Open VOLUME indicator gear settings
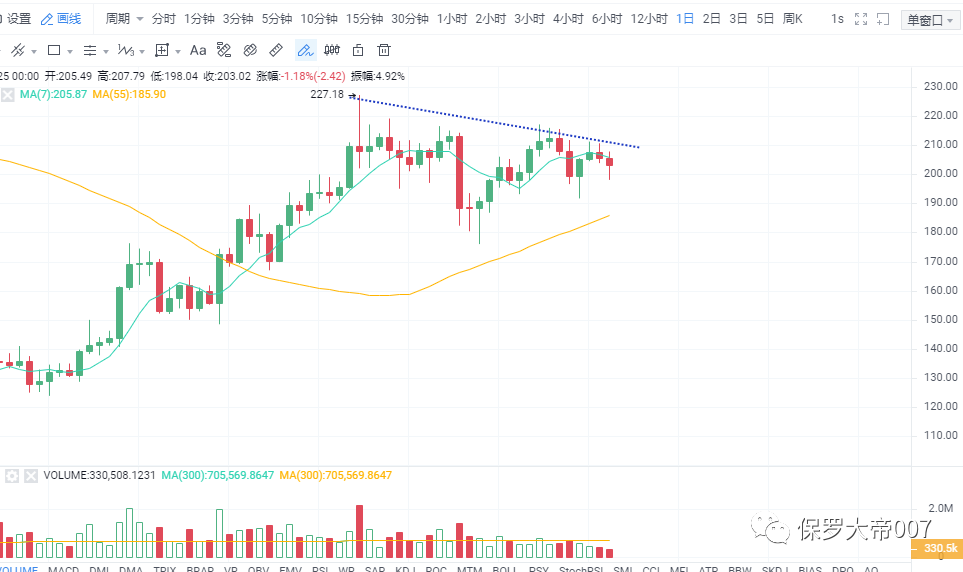The height and width of the screenshot is (572, 963). coord(12,476)
